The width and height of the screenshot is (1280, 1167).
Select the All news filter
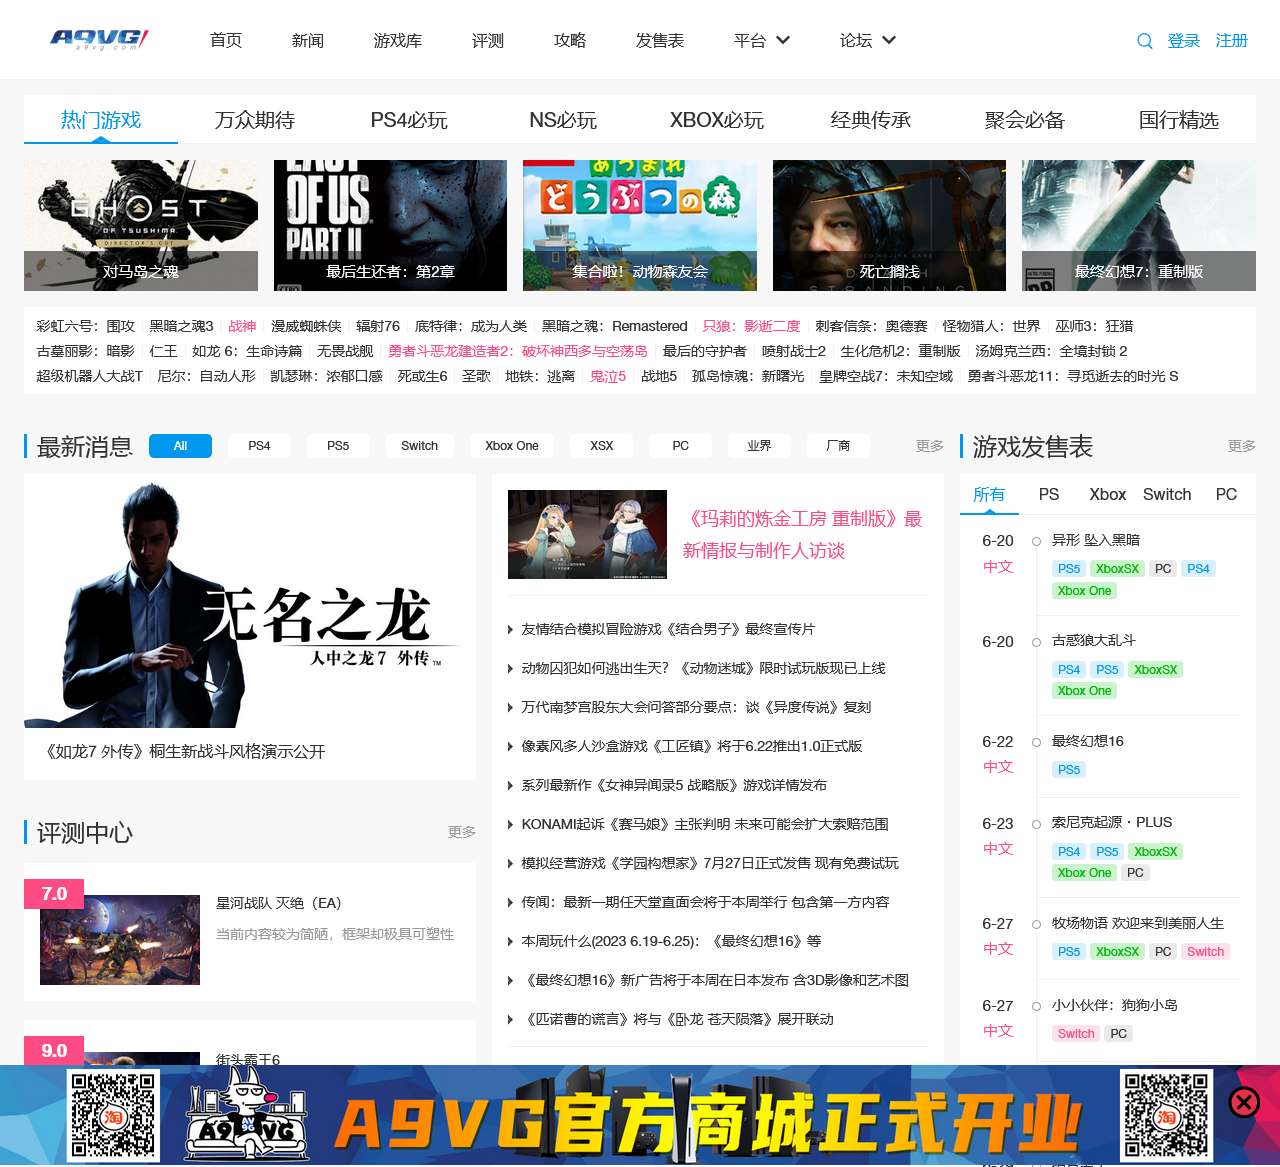pos(180,446)
